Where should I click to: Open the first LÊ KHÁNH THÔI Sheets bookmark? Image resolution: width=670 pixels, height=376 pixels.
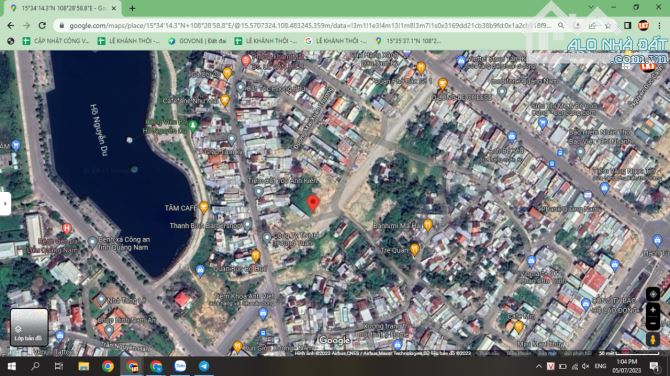pyautogui.click(x=128, y=41)
